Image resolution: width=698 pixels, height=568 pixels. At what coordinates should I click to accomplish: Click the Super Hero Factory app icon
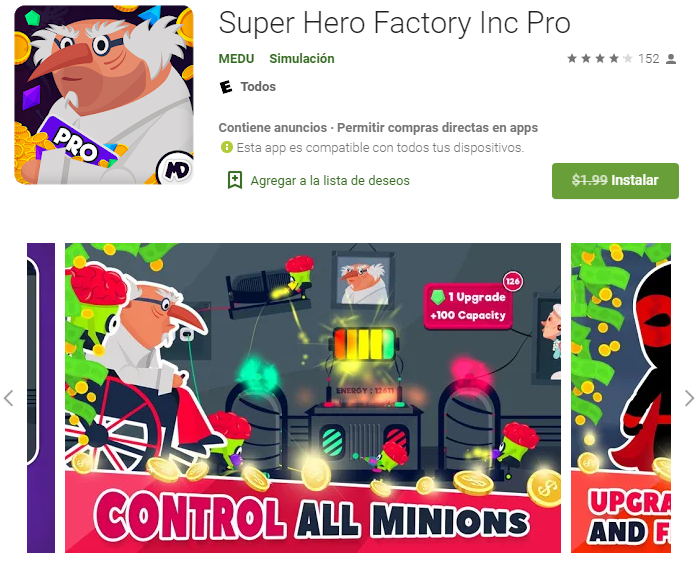[x=104, y=95]
